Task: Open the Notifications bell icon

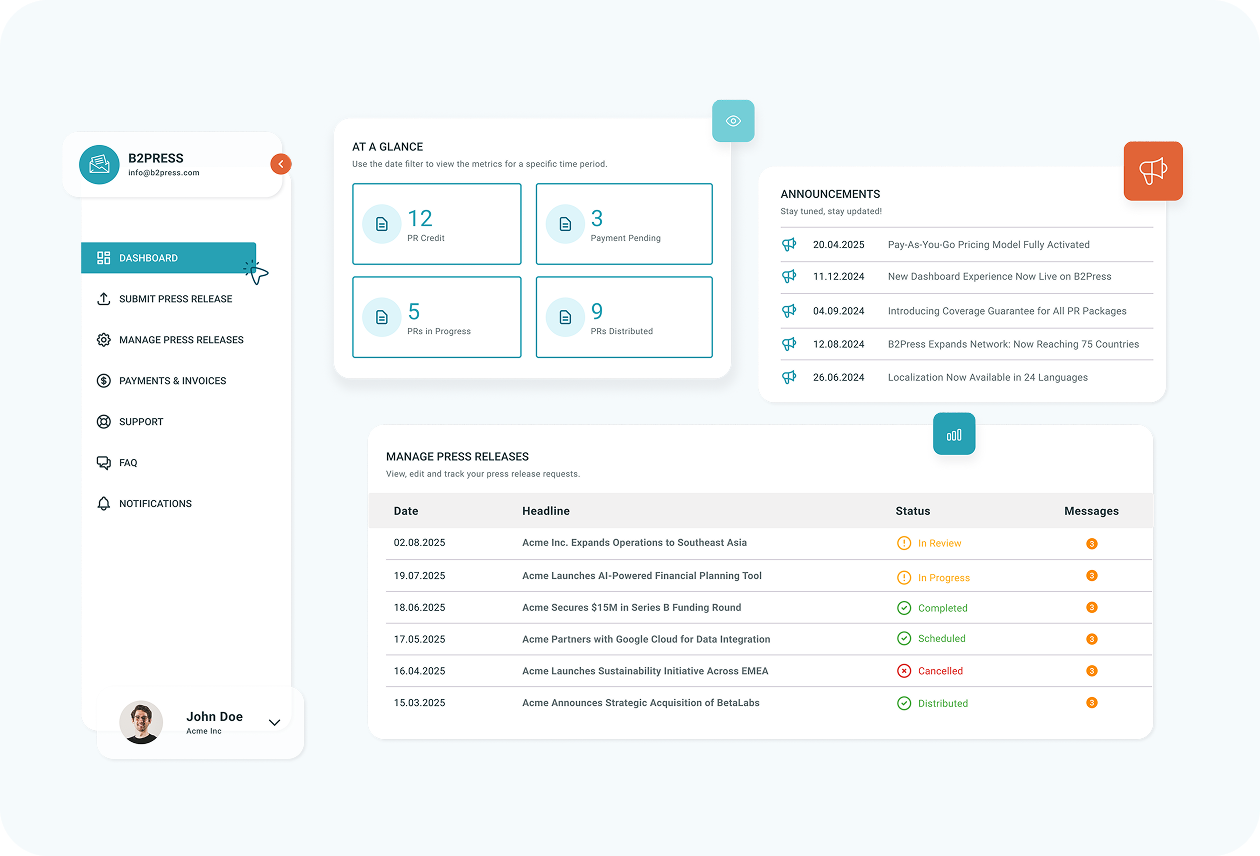Action: (x=103, y=503)
